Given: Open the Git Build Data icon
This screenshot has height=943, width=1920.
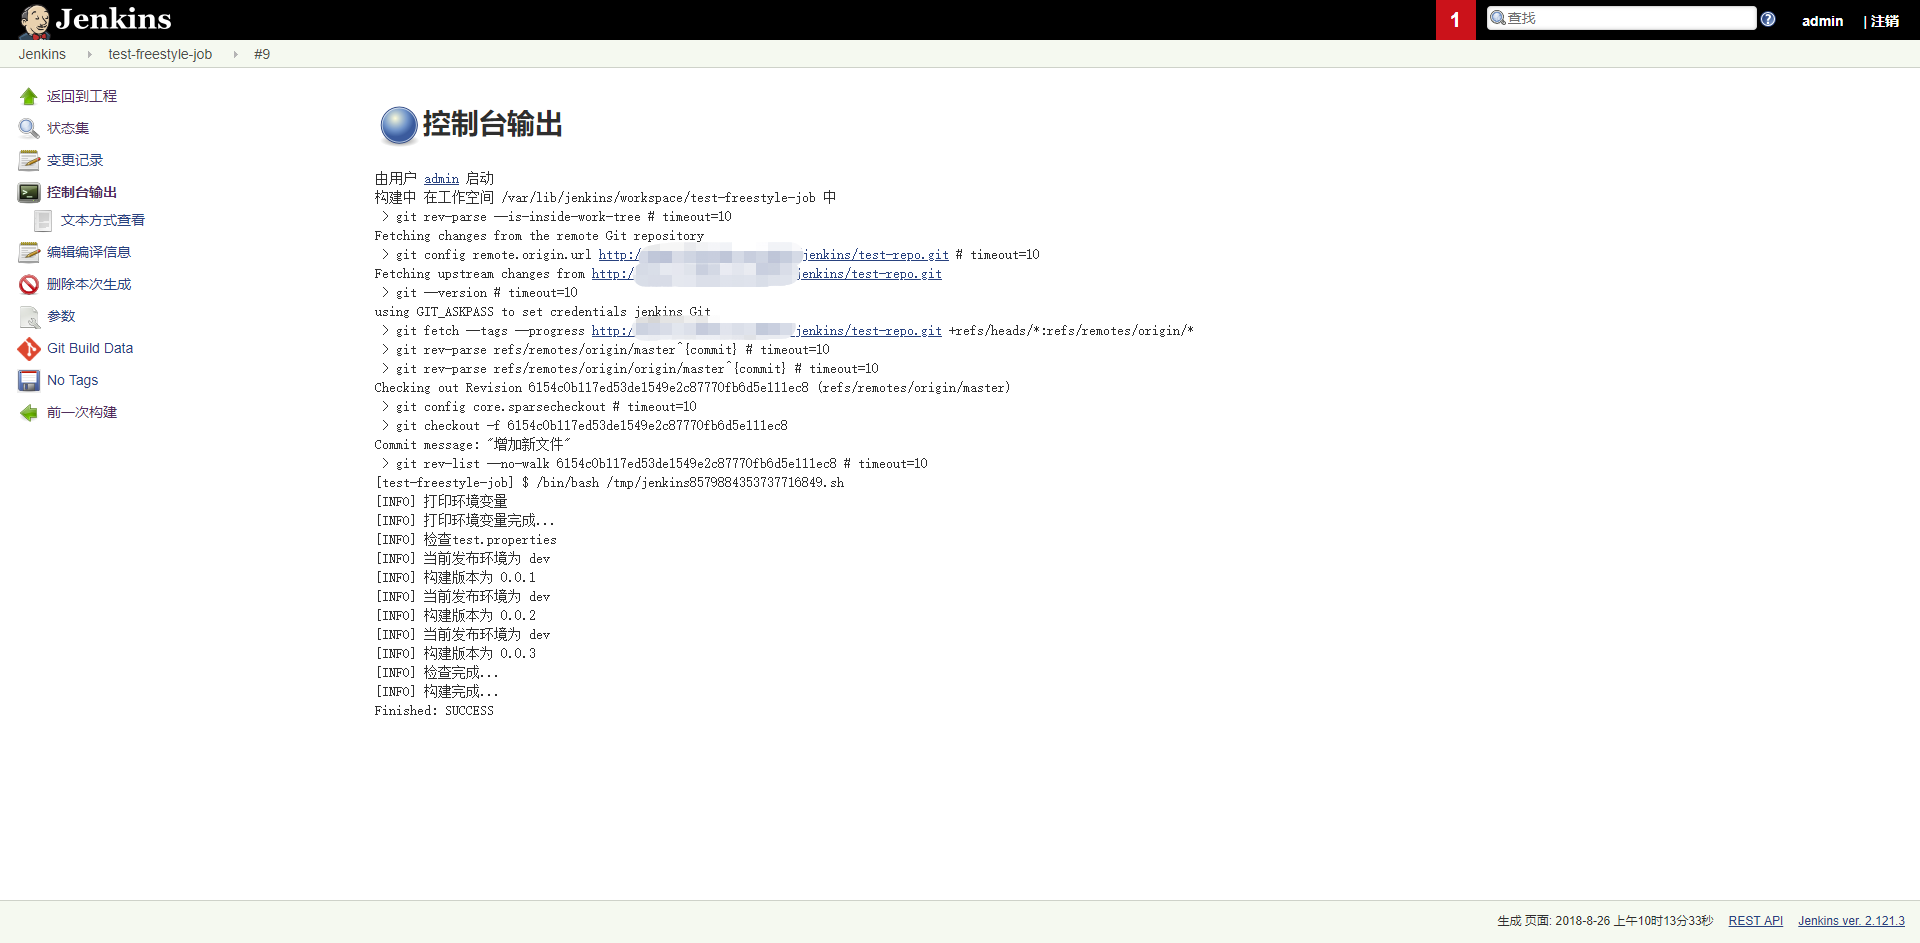Looking at the screenshot, I should [28, 348].
